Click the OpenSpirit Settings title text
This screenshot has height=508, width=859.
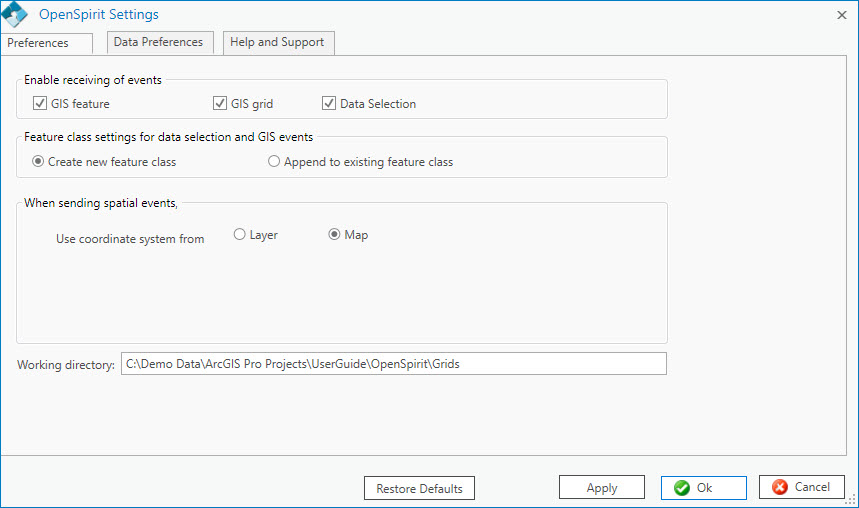[99, 15]
